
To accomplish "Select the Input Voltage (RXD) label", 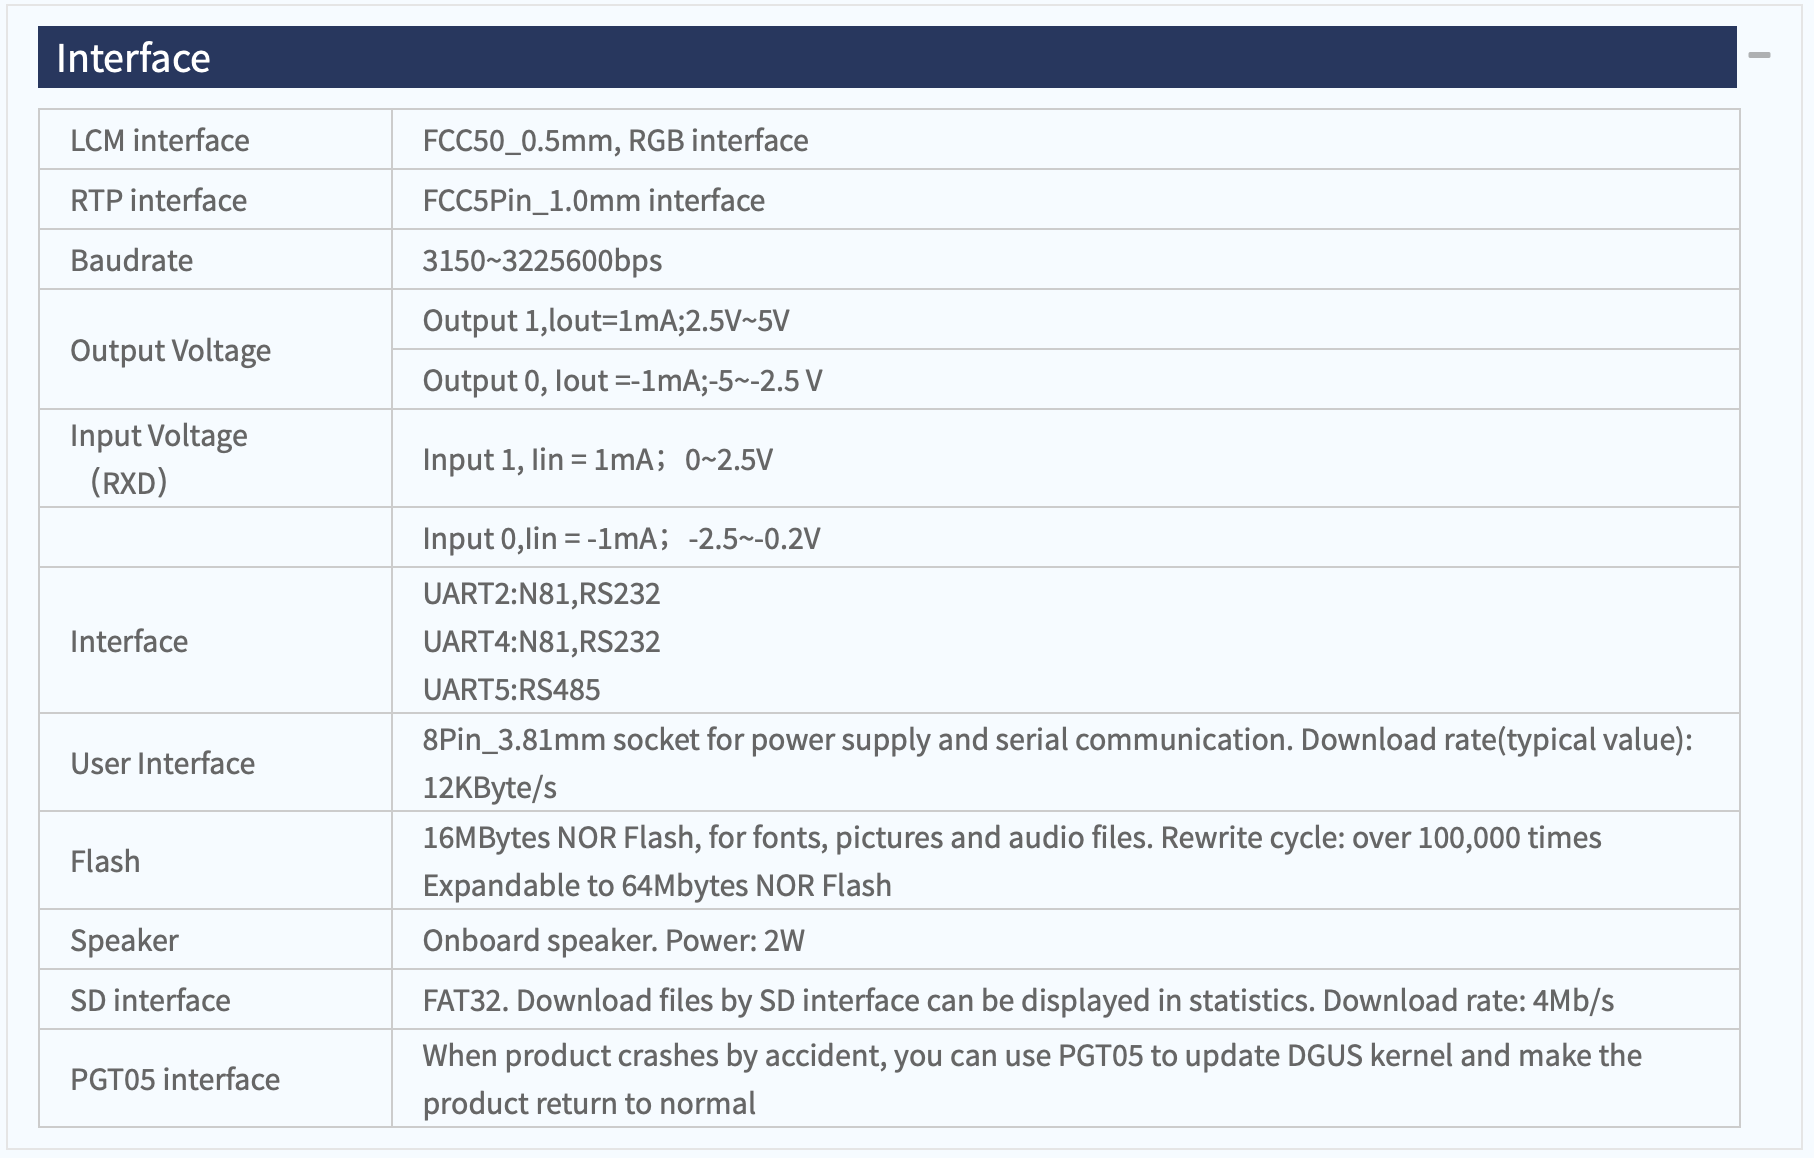I will pos(159,459).
